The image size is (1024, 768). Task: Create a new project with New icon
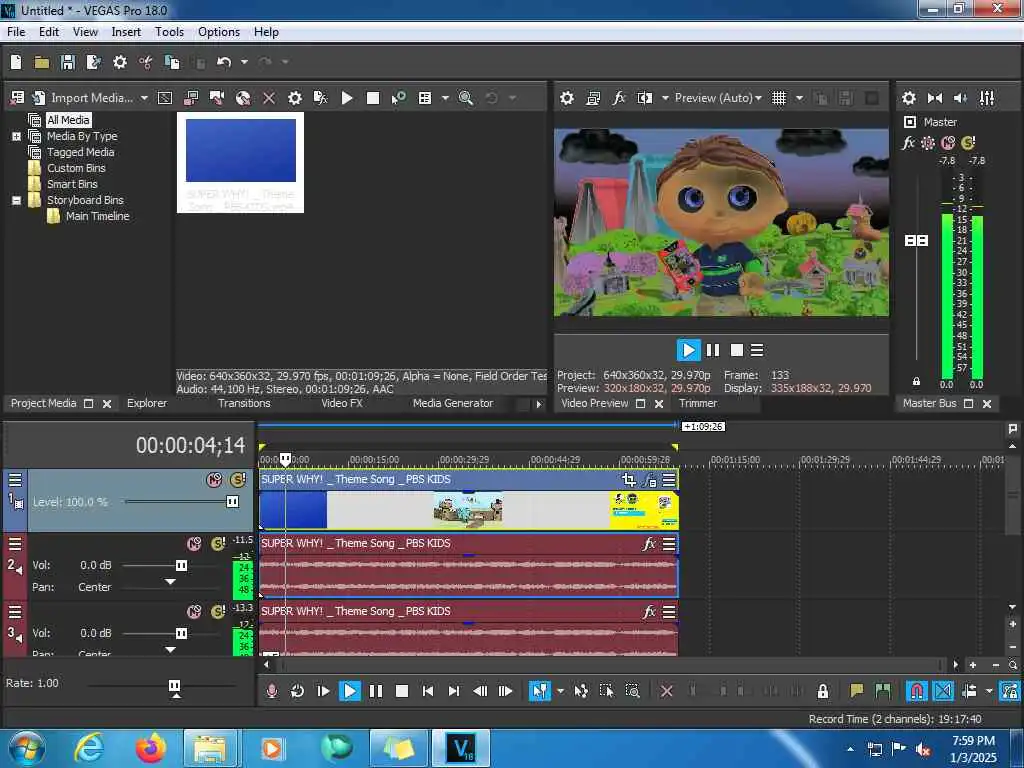16,62
